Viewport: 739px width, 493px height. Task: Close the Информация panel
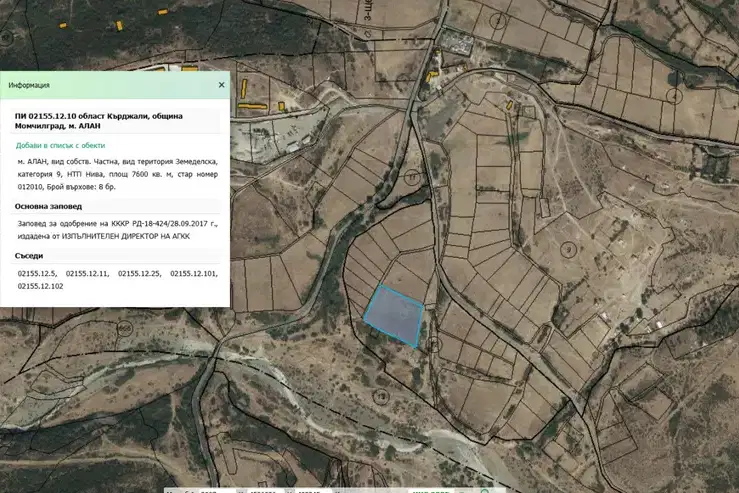222,85
